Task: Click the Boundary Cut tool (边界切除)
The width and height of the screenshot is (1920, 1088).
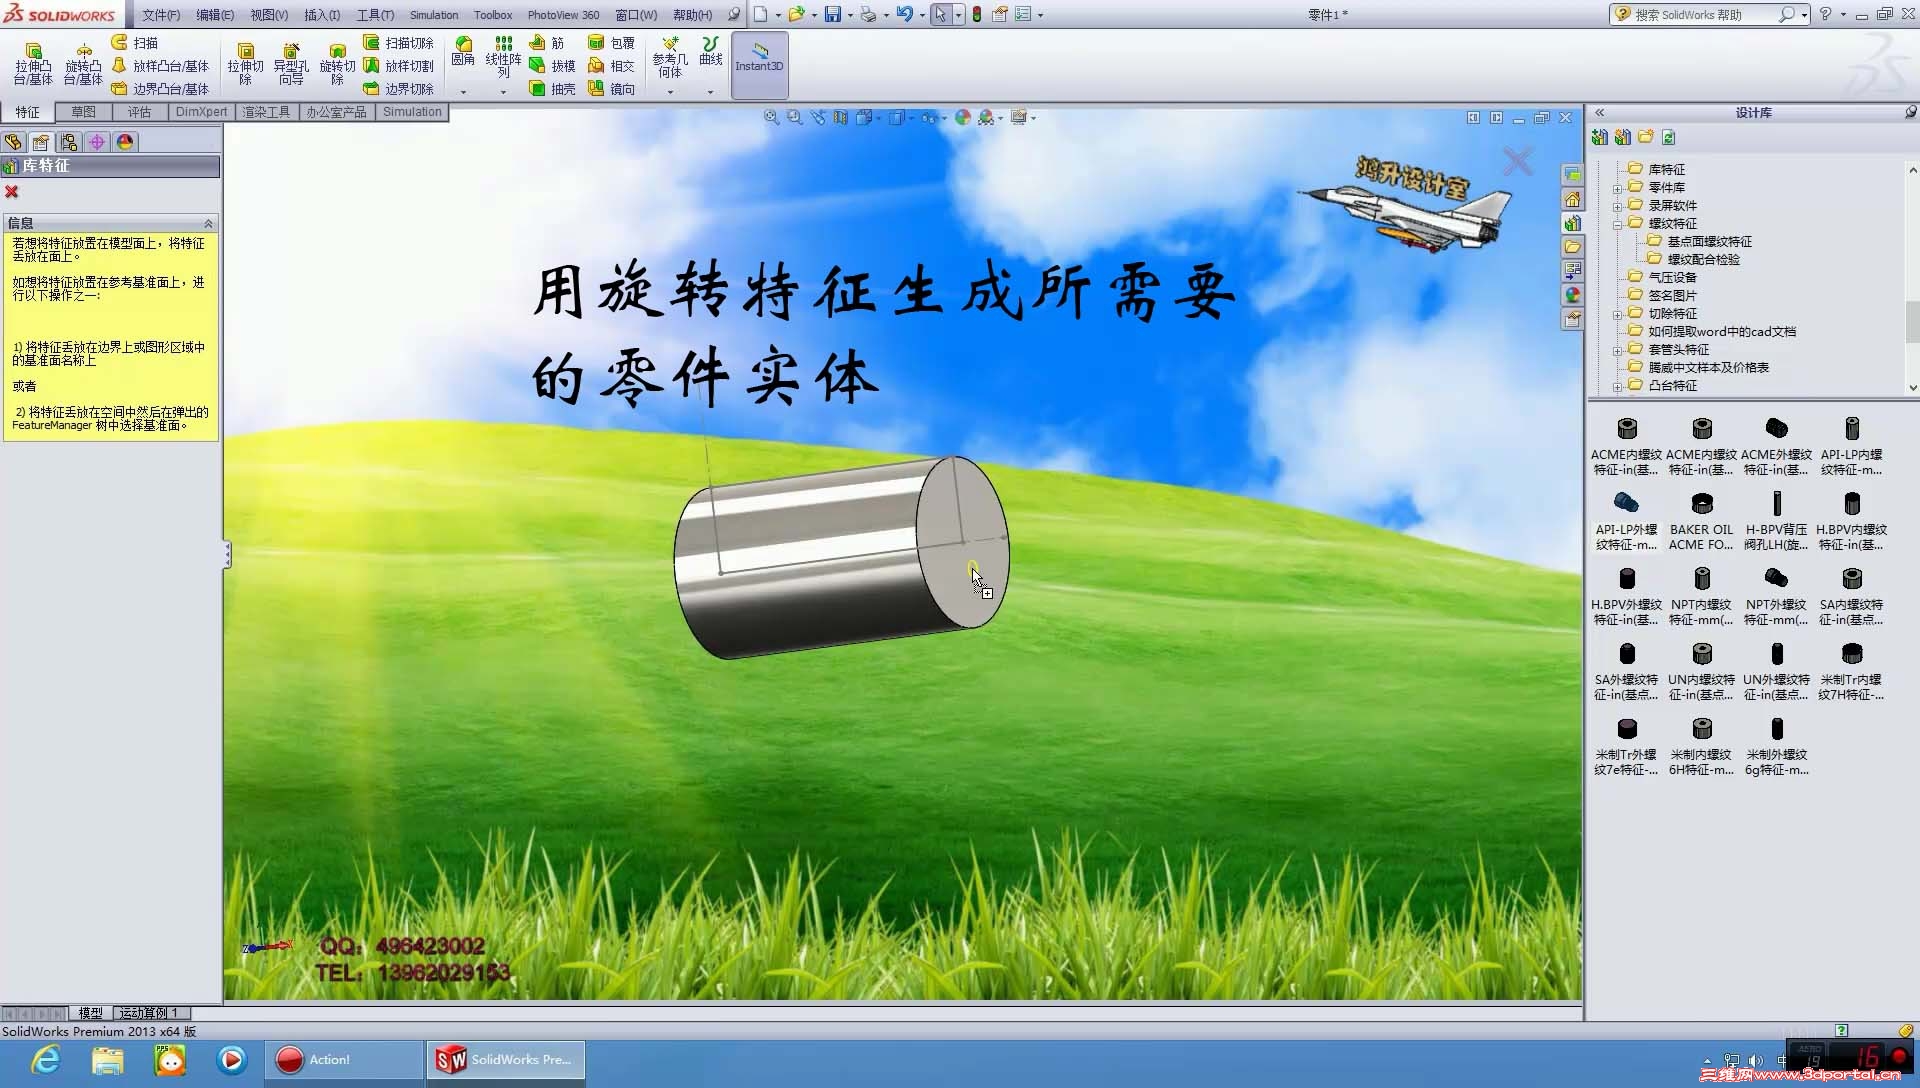Action: (398, 89)
